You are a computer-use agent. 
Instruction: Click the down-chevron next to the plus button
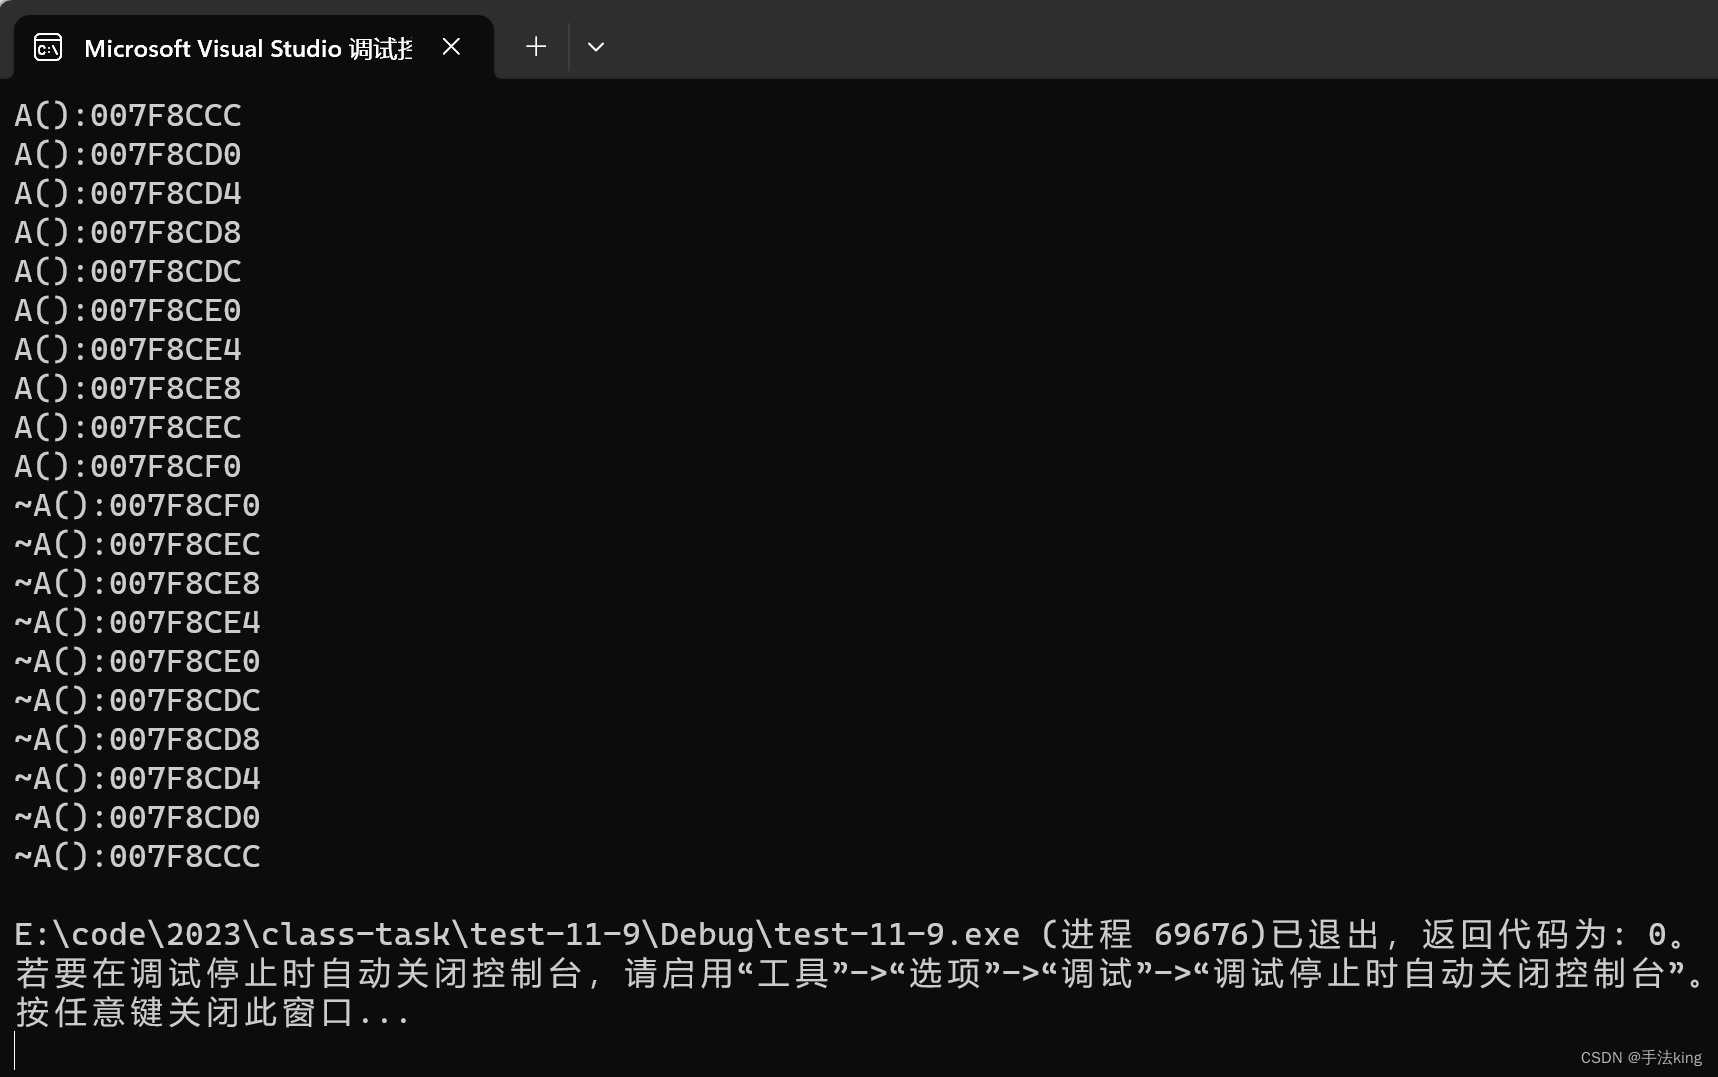click(596, 46)
